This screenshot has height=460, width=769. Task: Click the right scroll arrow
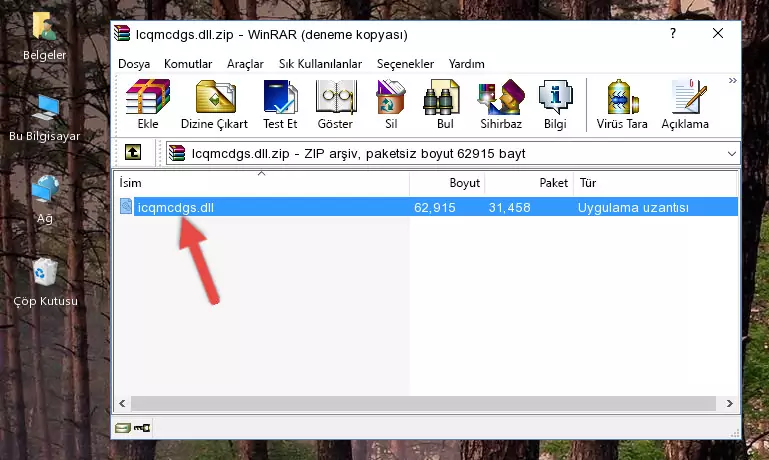point(730,403)
